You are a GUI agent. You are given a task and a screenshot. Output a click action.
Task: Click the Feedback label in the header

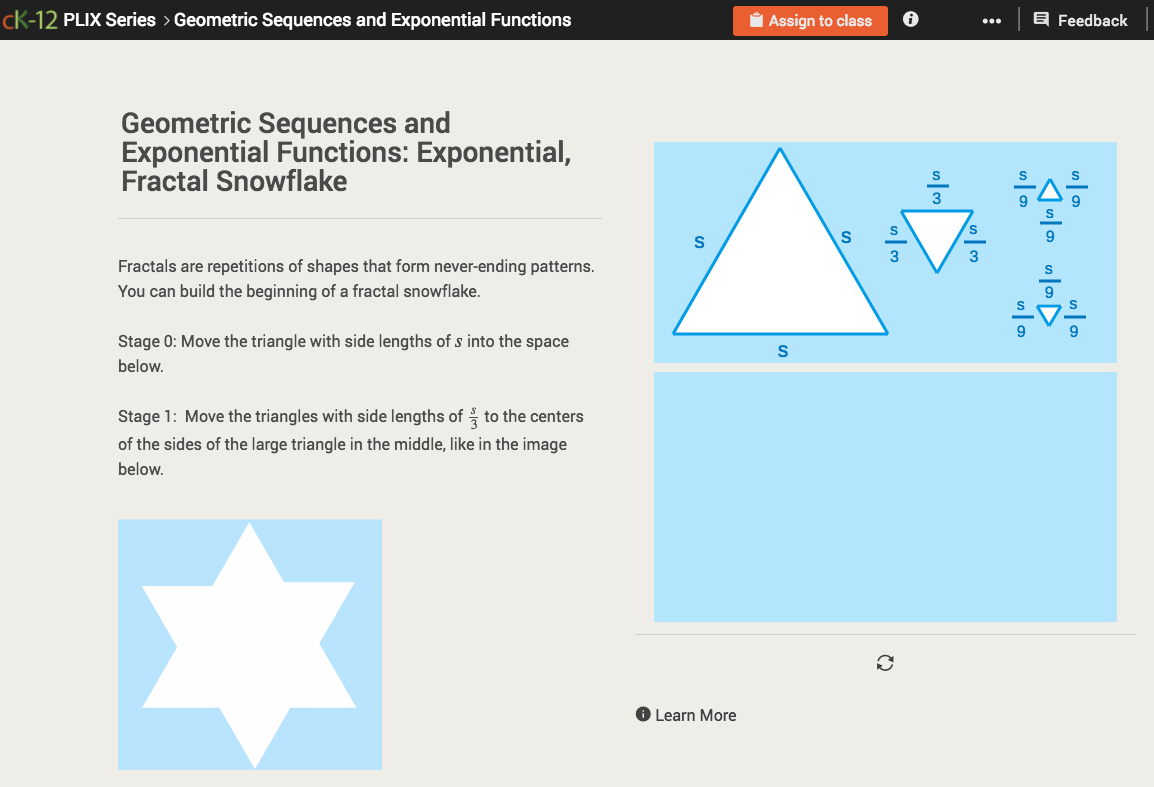pos(1093,19)
